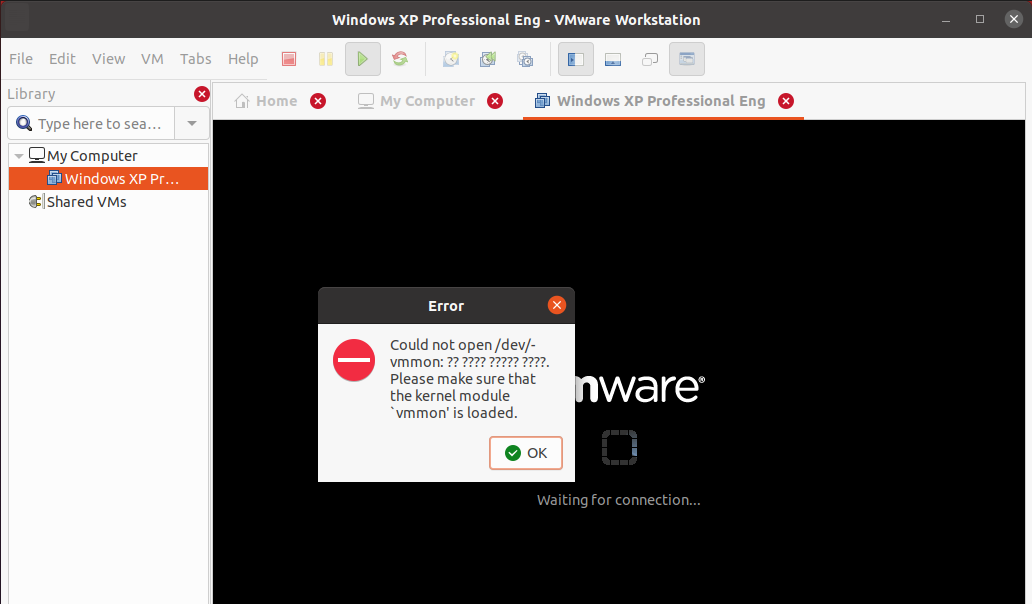Minimize the VMware Workstation window

click(x=946, y=19)
